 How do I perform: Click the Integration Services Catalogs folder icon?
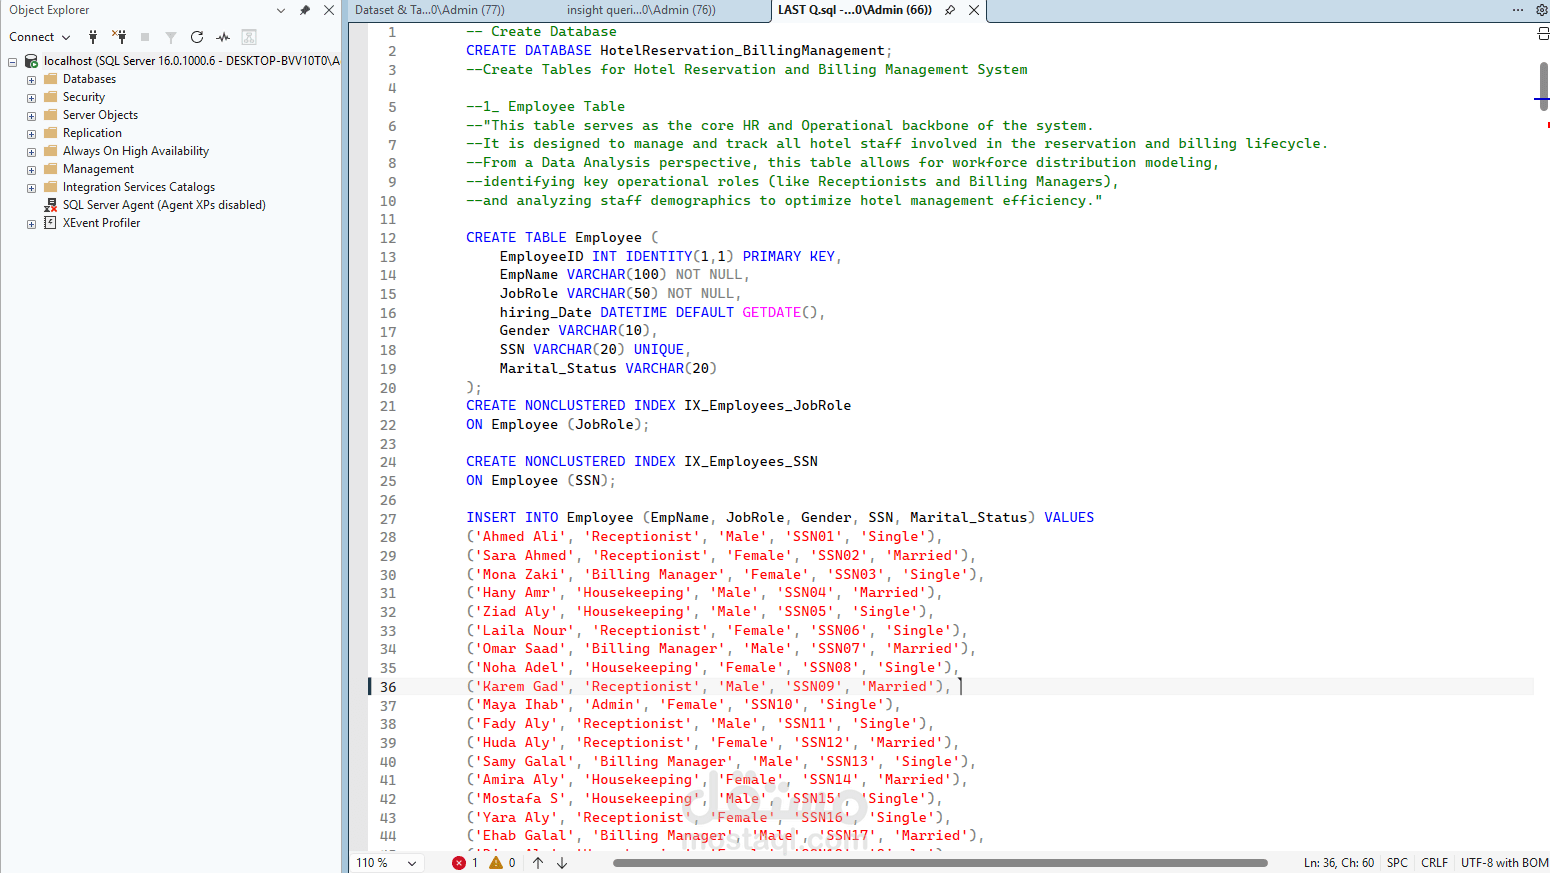50,187
